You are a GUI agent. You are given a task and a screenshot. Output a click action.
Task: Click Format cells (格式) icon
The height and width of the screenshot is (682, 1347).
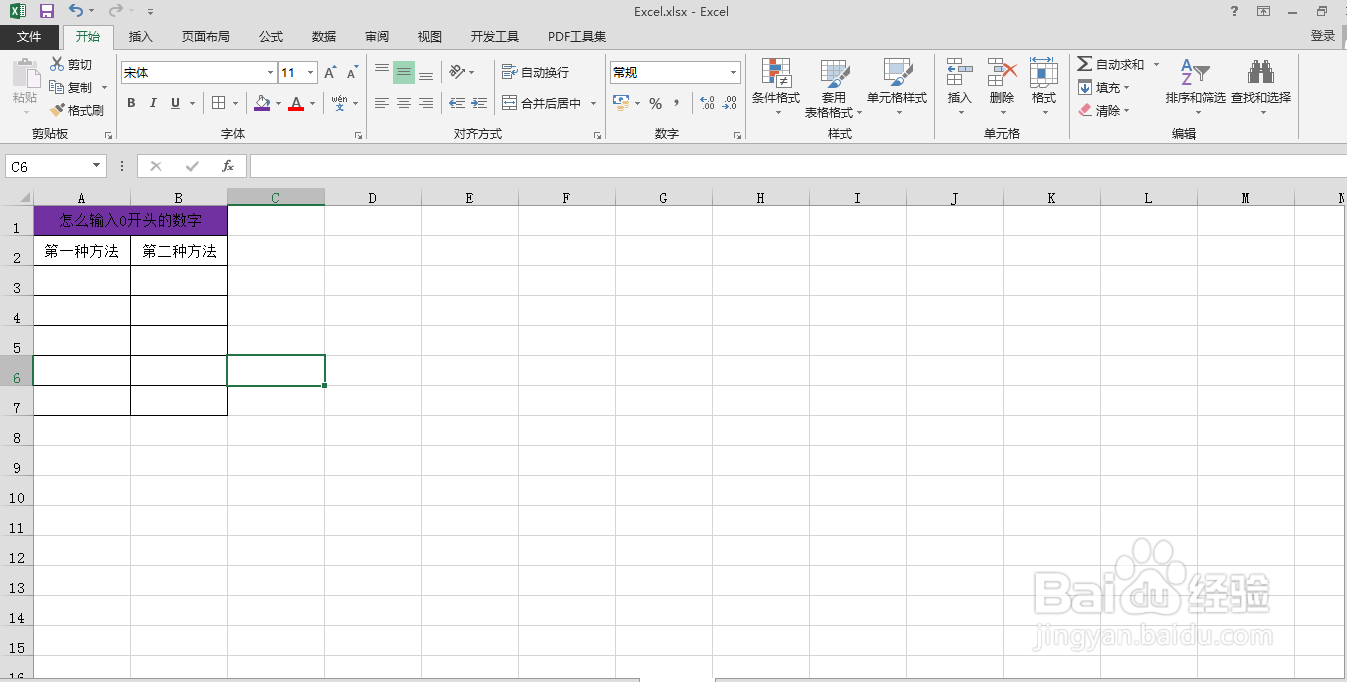[1044, 73]
